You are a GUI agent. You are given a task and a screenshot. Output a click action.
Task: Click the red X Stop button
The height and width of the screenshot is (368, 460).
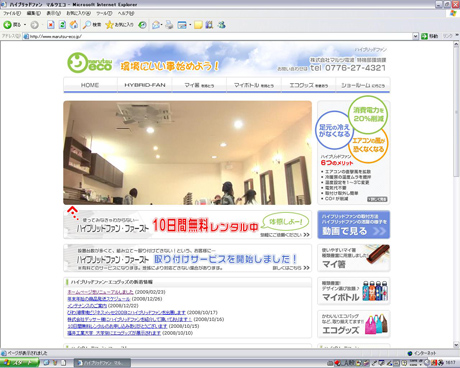[50, 25]
